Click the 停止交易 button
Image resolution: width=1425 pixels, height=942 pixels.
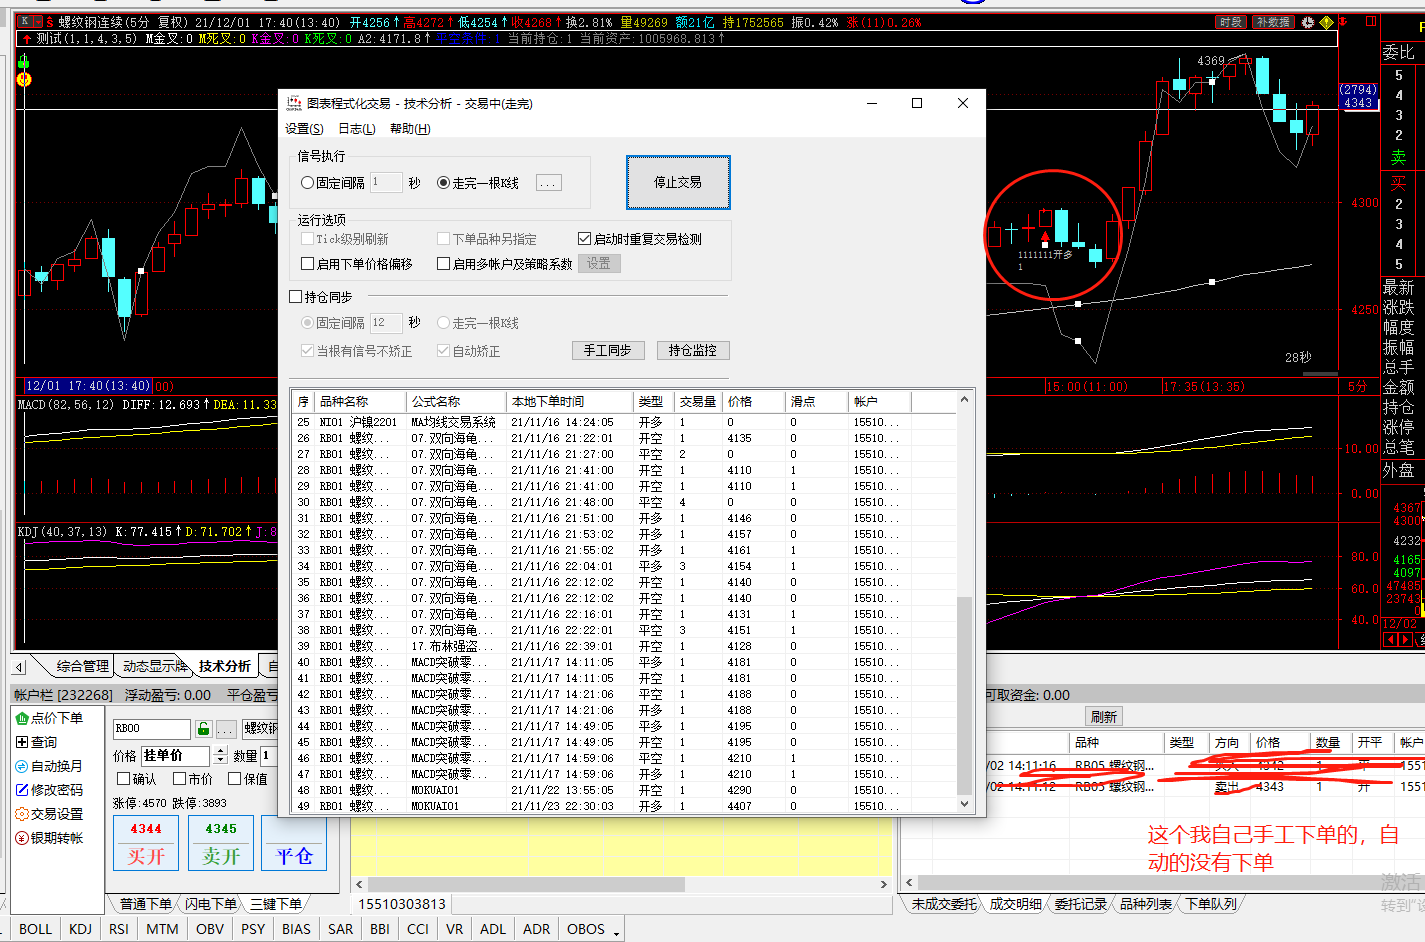pos(678,182)
